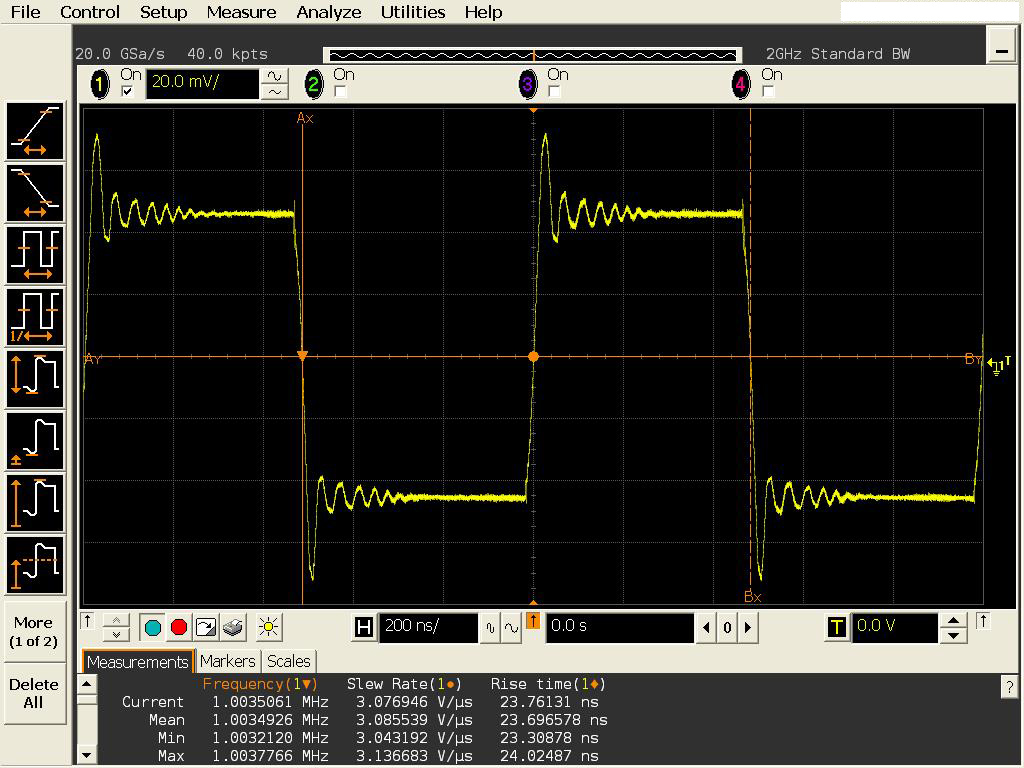This screenshot has height=768, width=1024.
Task: Click the 0.0 V trigger level field
Action: tap(895, 628)
